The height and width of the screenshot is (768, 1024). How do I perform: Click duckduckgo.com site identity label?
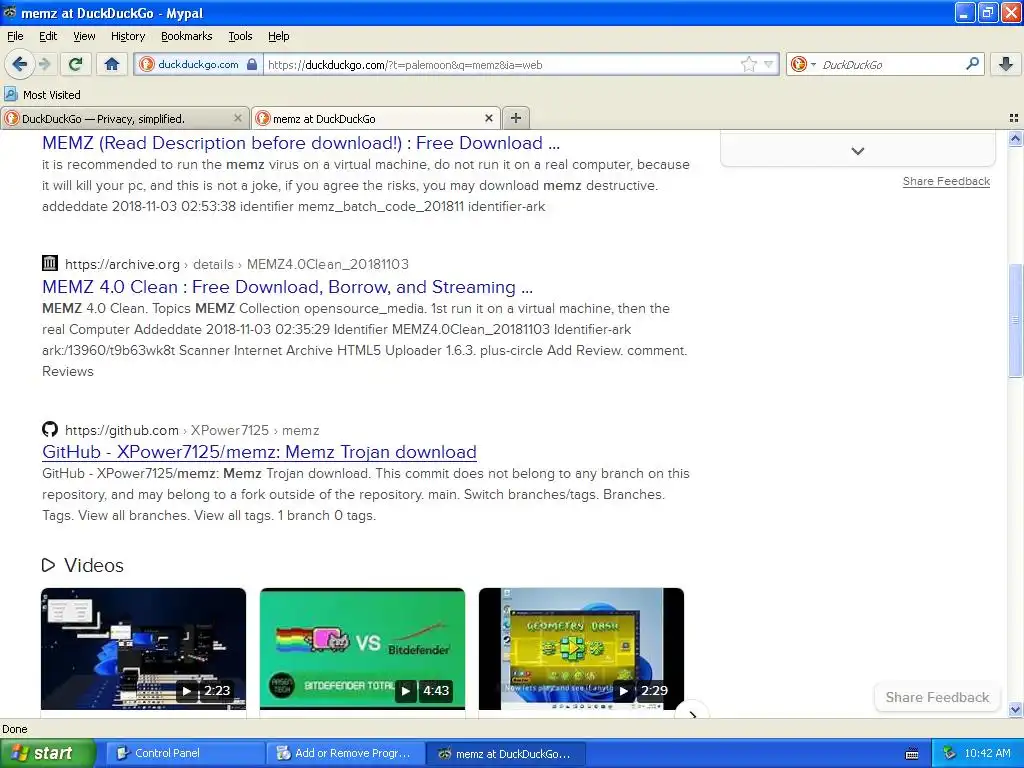tap(198, 64)
